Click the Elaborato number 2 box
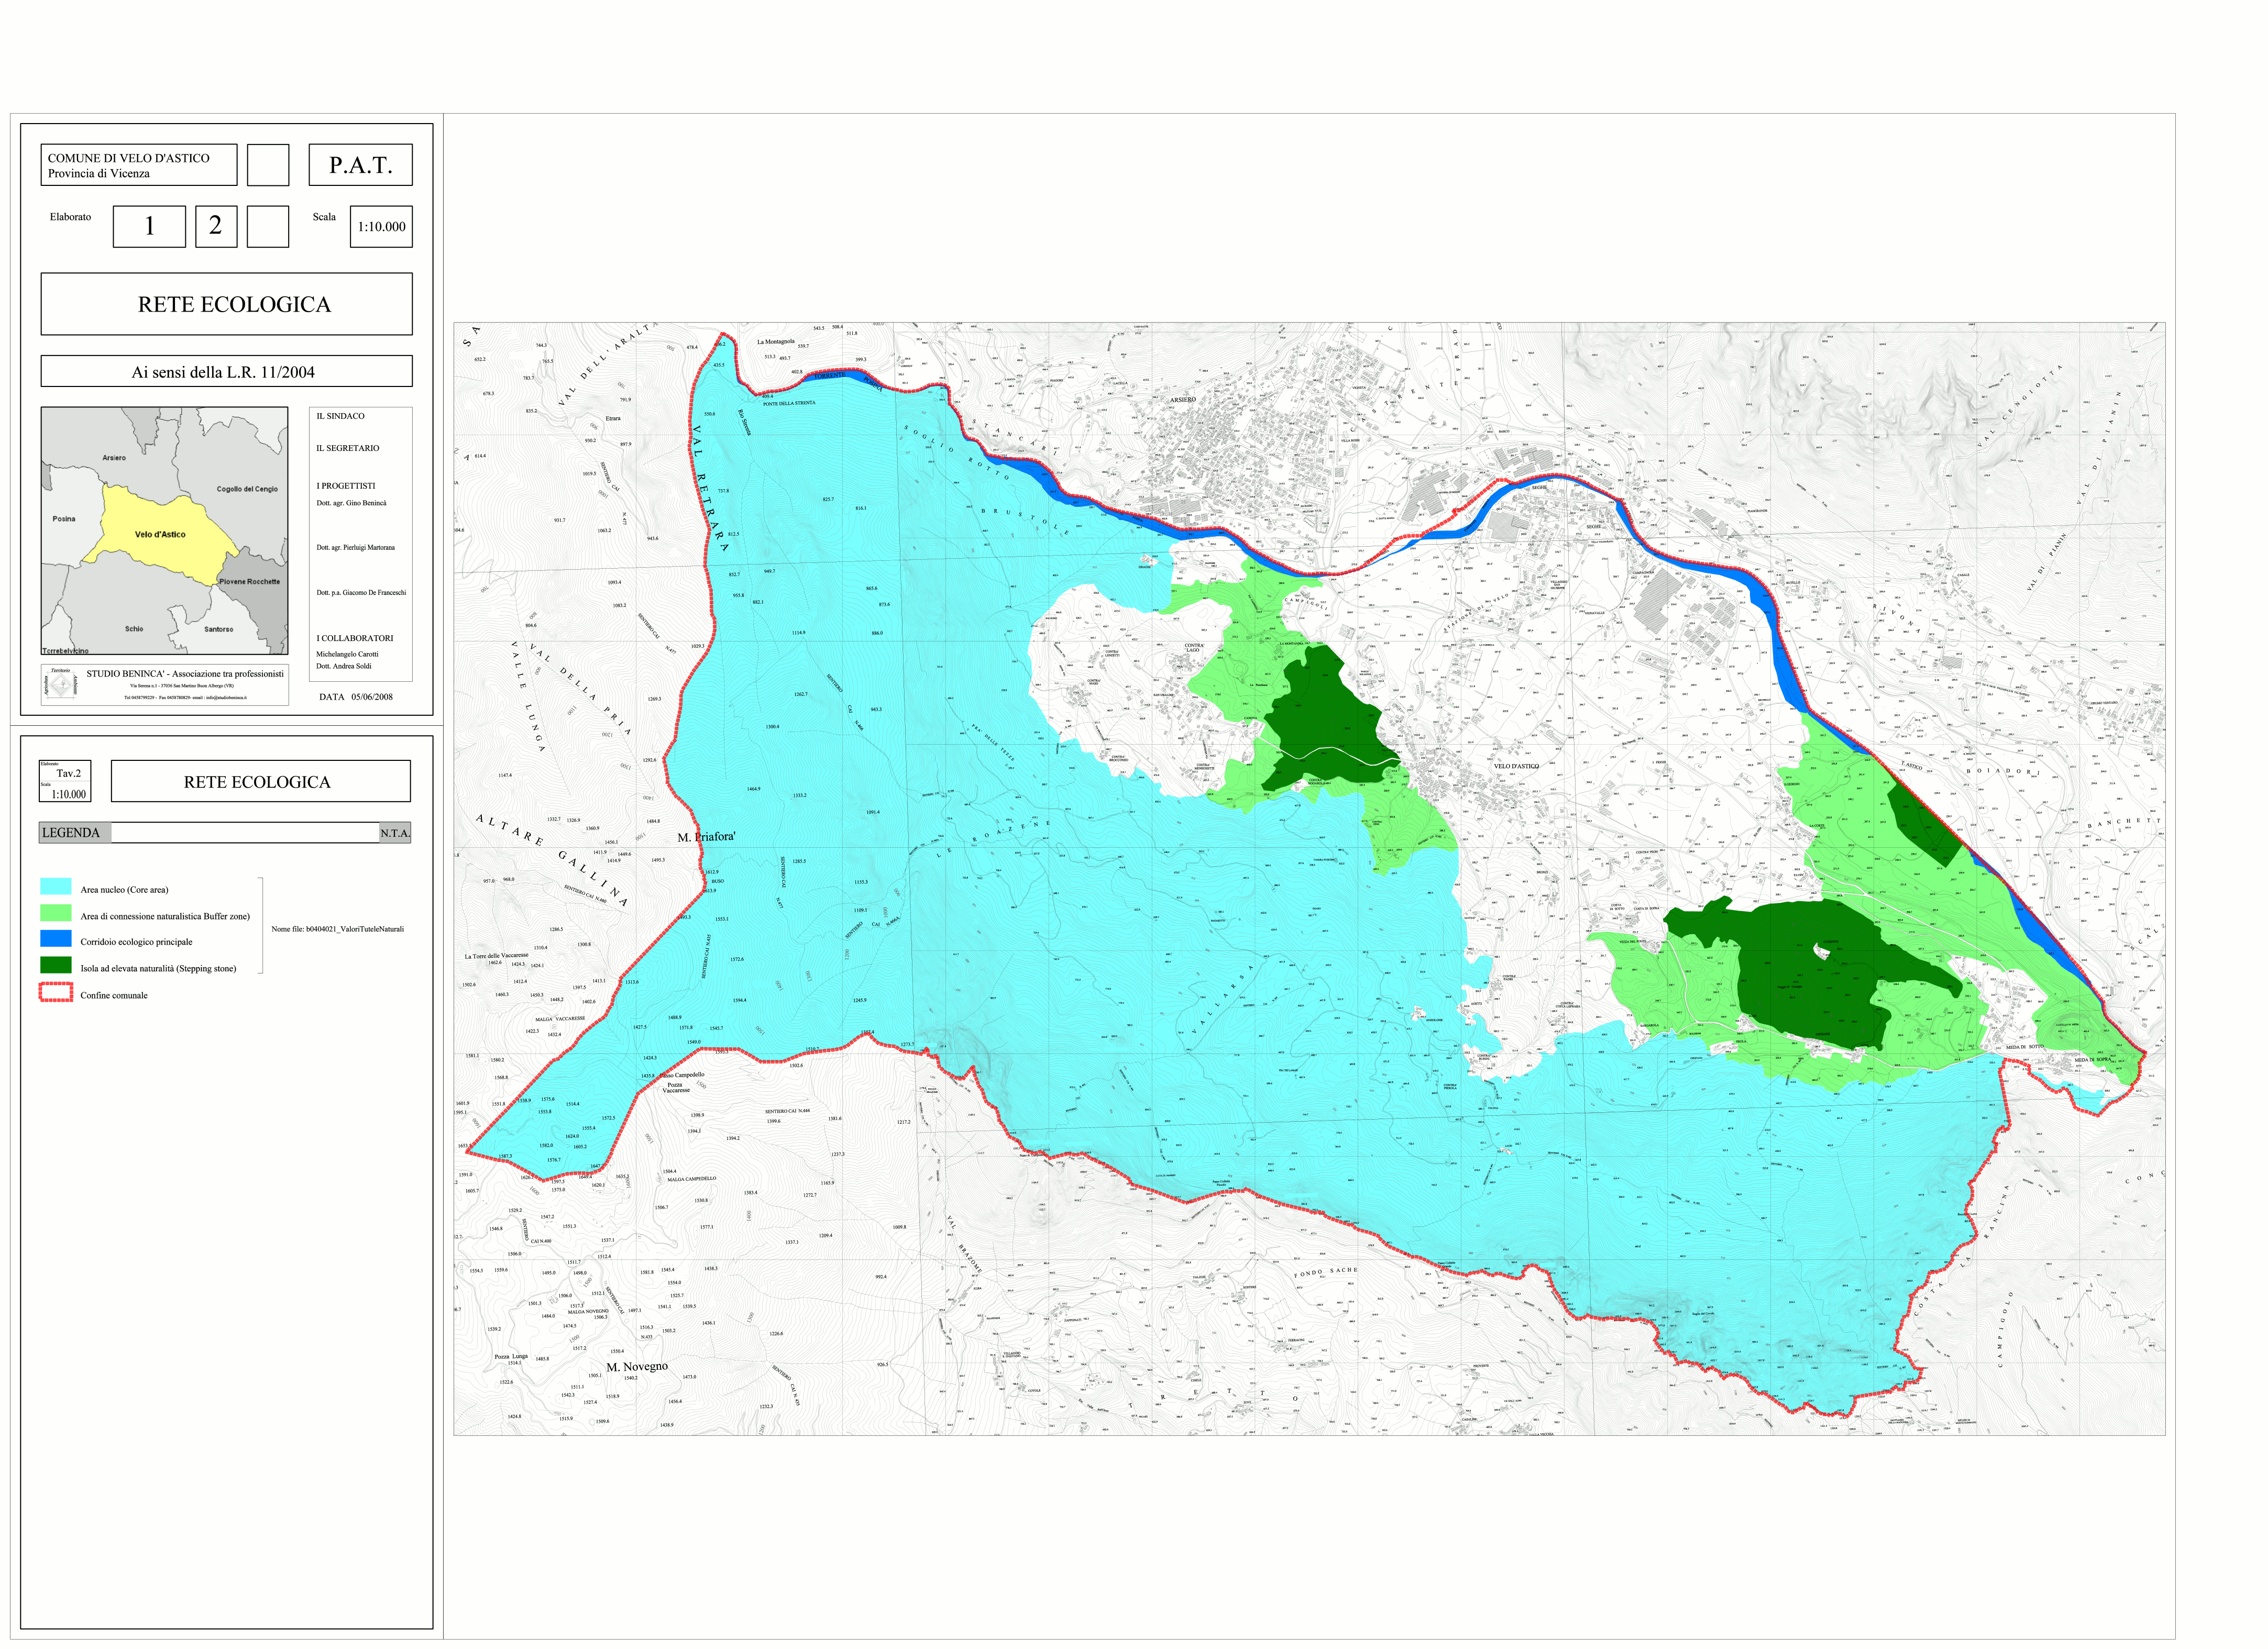The height and width of the screenshot is (1649, 2268). 215,226
